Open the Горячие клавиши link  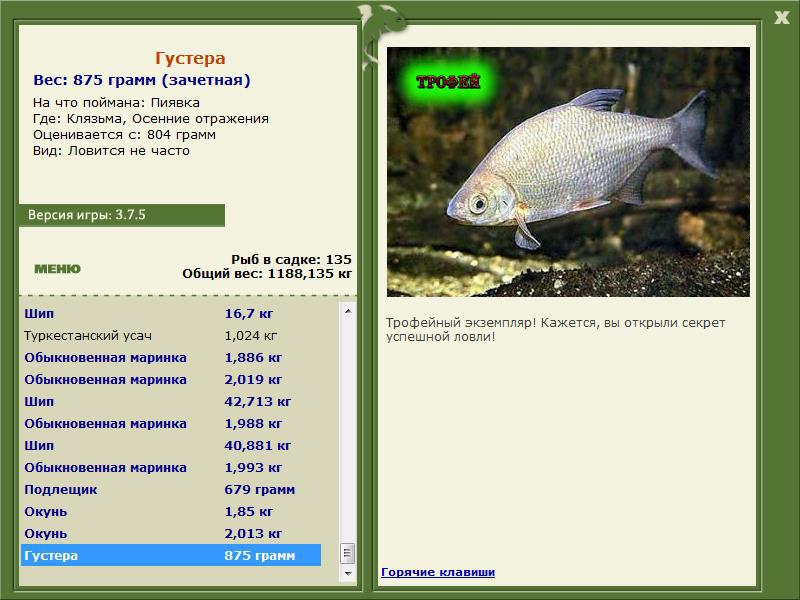[438, 572]
